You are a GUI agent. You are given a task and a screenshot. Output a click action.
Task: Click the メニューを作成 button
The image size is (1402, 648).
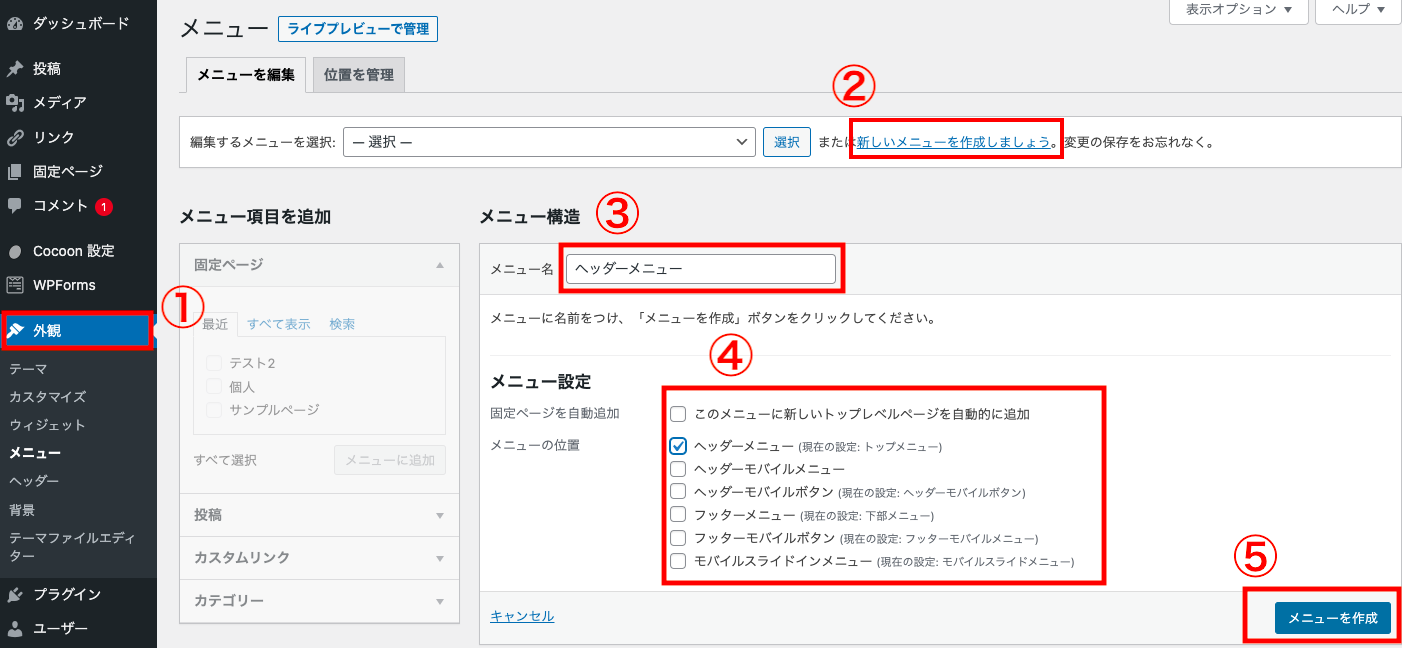(1332, 618)
